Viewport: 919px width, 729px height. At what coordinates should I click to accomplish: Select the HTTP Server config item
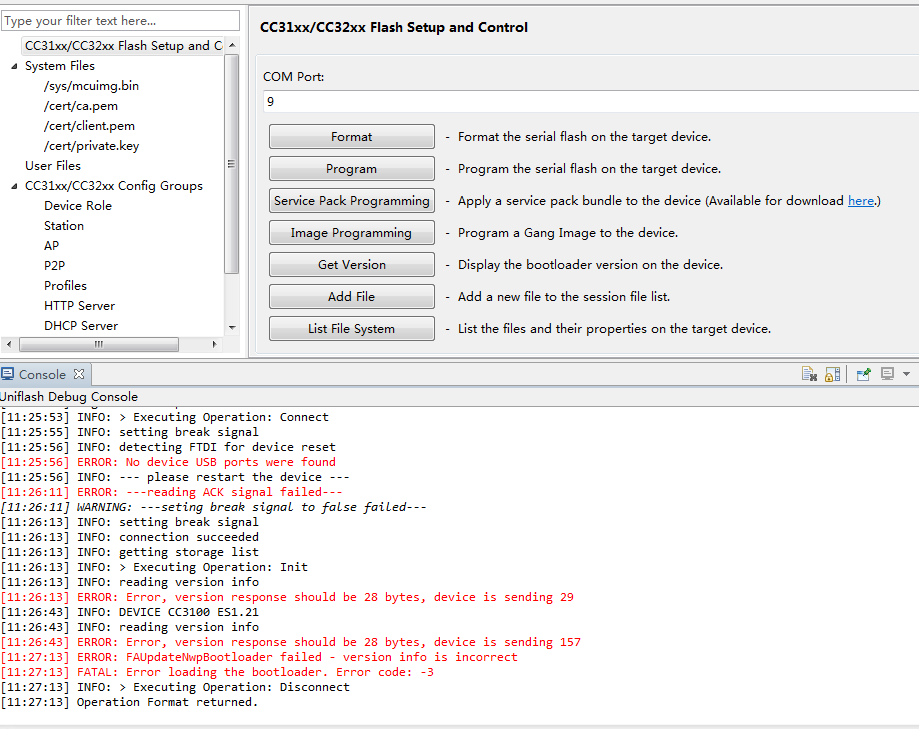coord(80,305)
